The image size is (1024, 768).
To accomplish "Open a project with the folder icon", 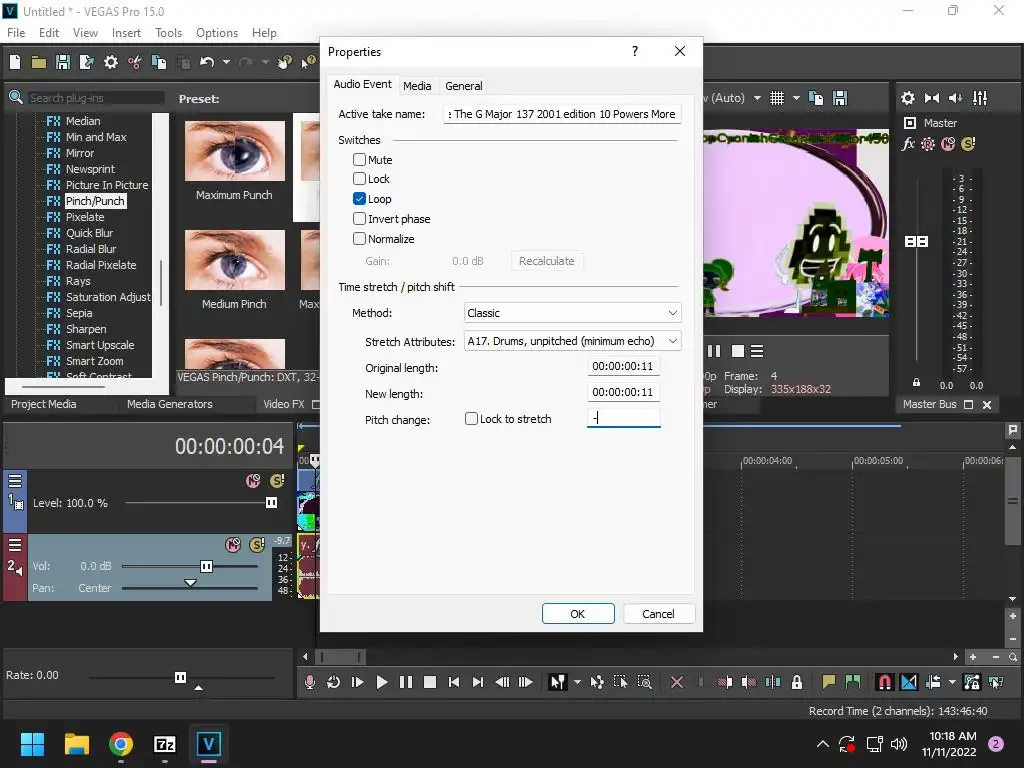I will click(x=39, y=62).
